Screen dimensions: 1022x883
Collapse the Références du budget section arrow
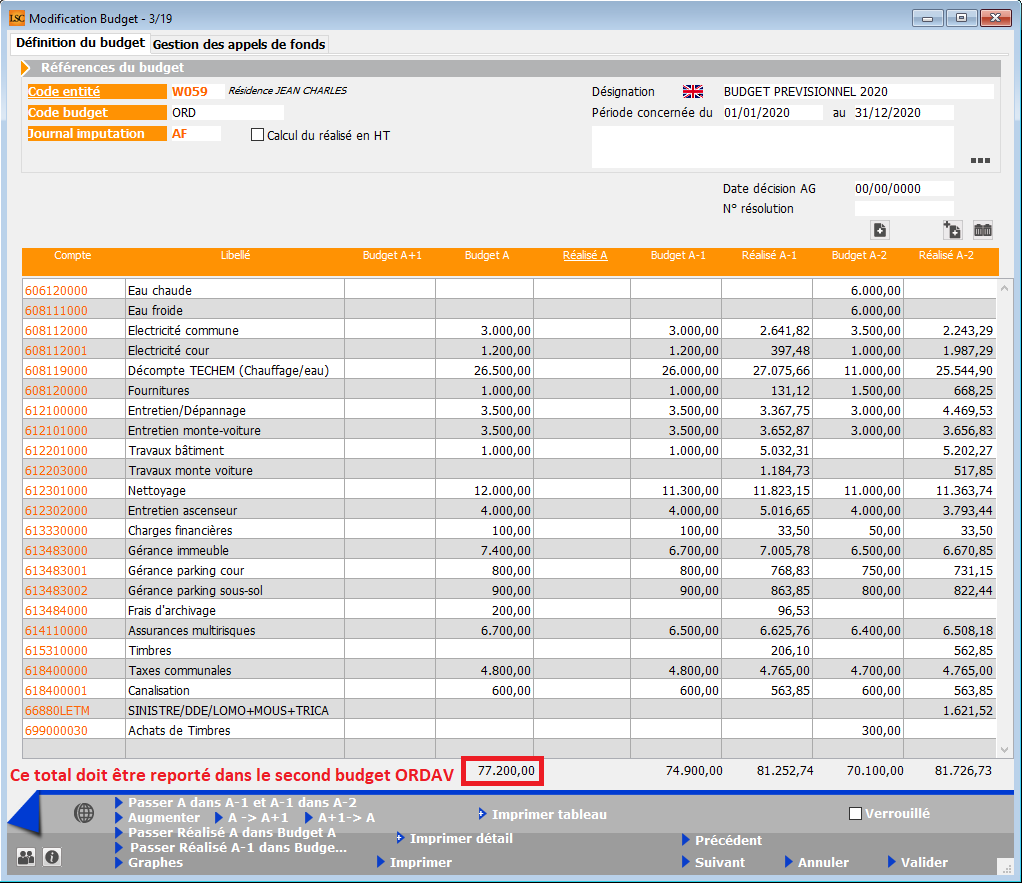tap(25, 68)
